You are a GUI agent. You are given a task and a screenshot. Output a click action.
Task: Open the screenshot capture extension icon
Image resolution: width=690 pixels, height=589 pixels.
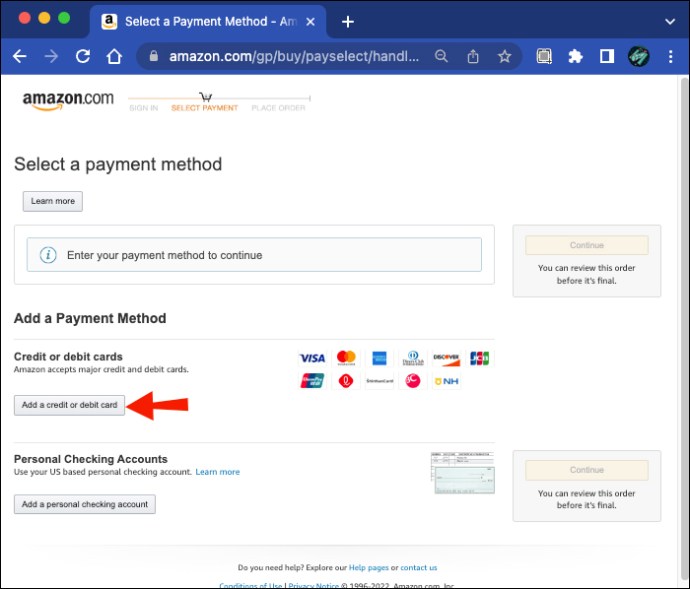coord(544,56)
